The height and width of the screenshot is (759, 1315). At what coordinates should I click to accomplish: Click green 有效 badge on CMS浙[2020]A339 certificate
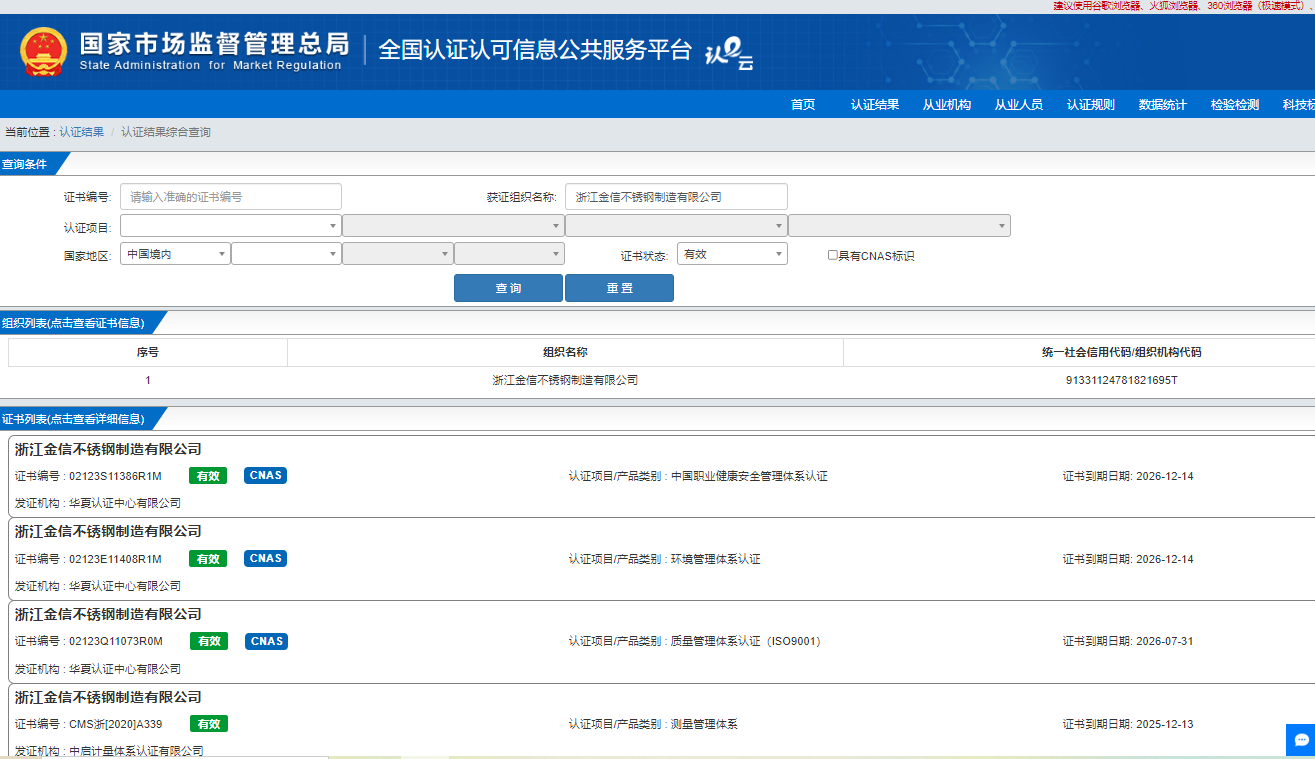pyautogui.click(x=208, y=724)
